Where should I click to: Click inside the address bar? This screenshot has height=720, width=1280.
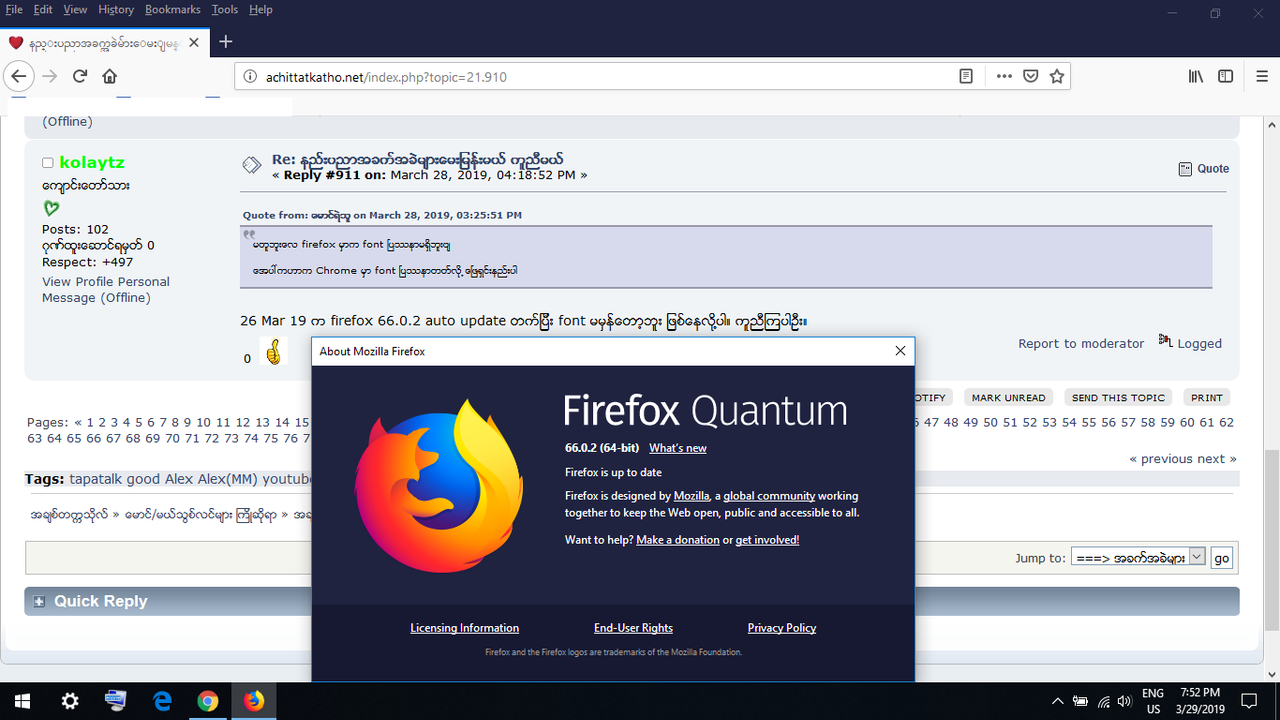pyautogui.click(x=600, y=76)
